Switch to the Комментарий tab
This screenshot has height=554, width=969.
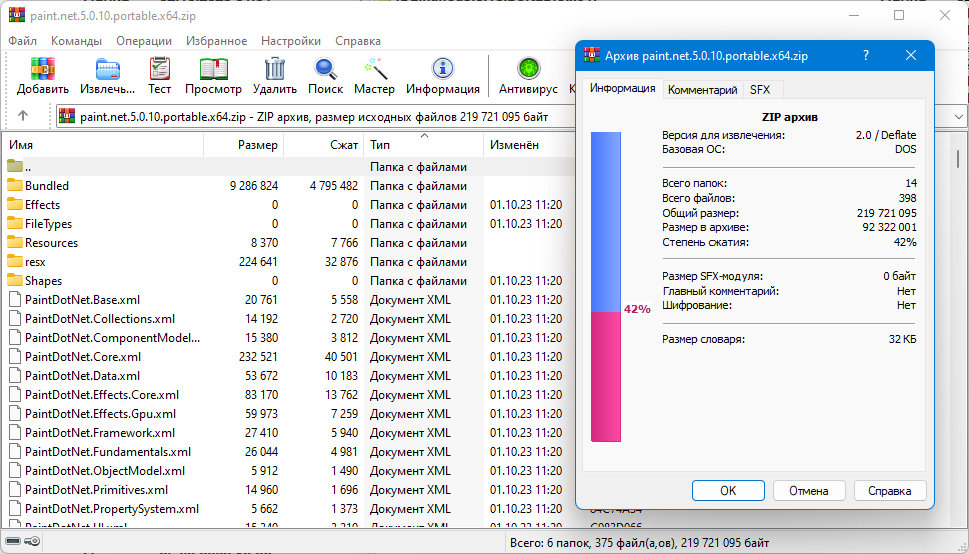(x=703, y=90)
